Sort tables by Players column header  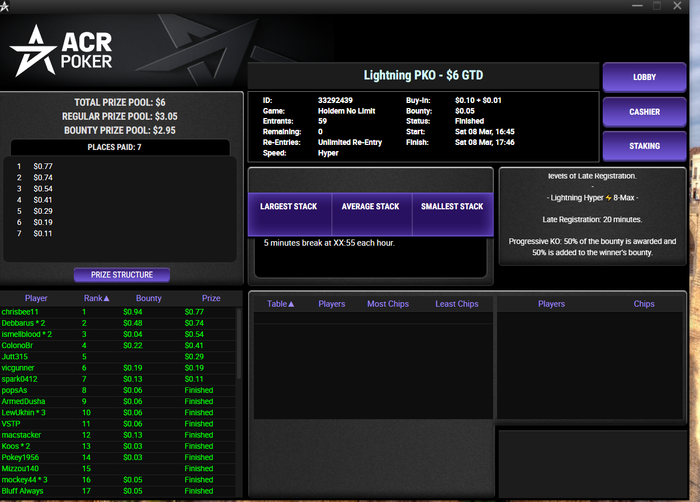[332, 304]
